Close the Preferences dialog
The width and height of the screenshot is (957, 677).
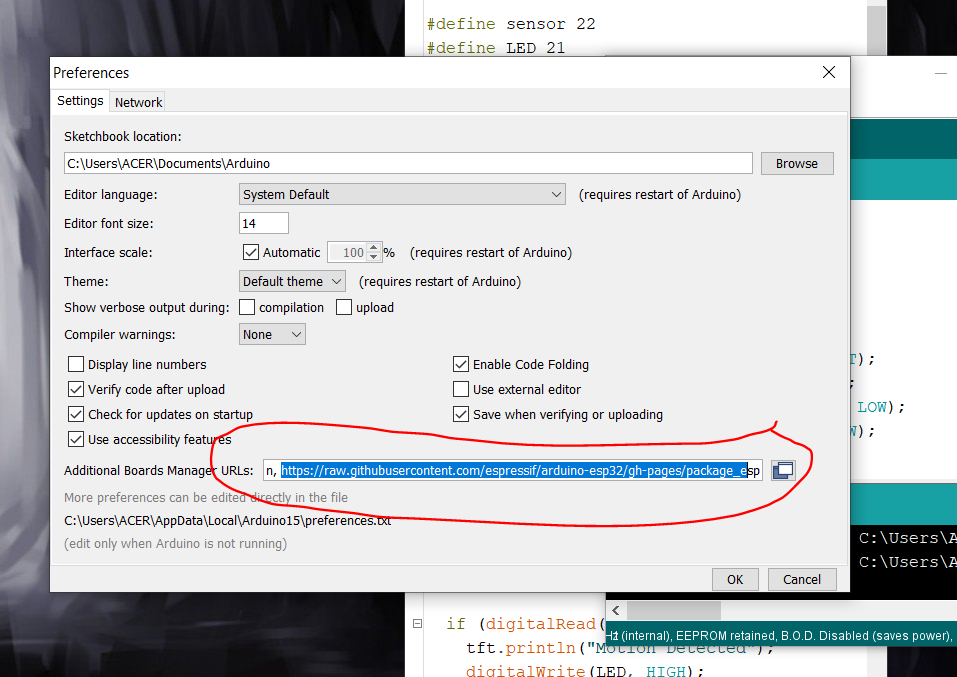pos(828,72)
